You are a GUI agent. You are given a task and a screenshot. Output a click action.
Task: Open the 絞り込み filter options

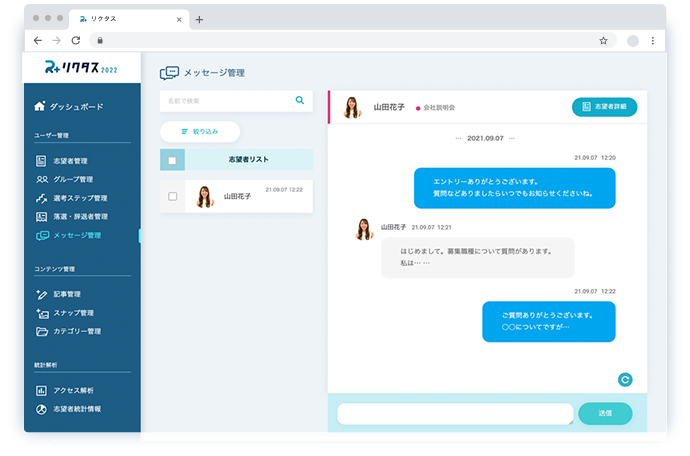(200, 131)
